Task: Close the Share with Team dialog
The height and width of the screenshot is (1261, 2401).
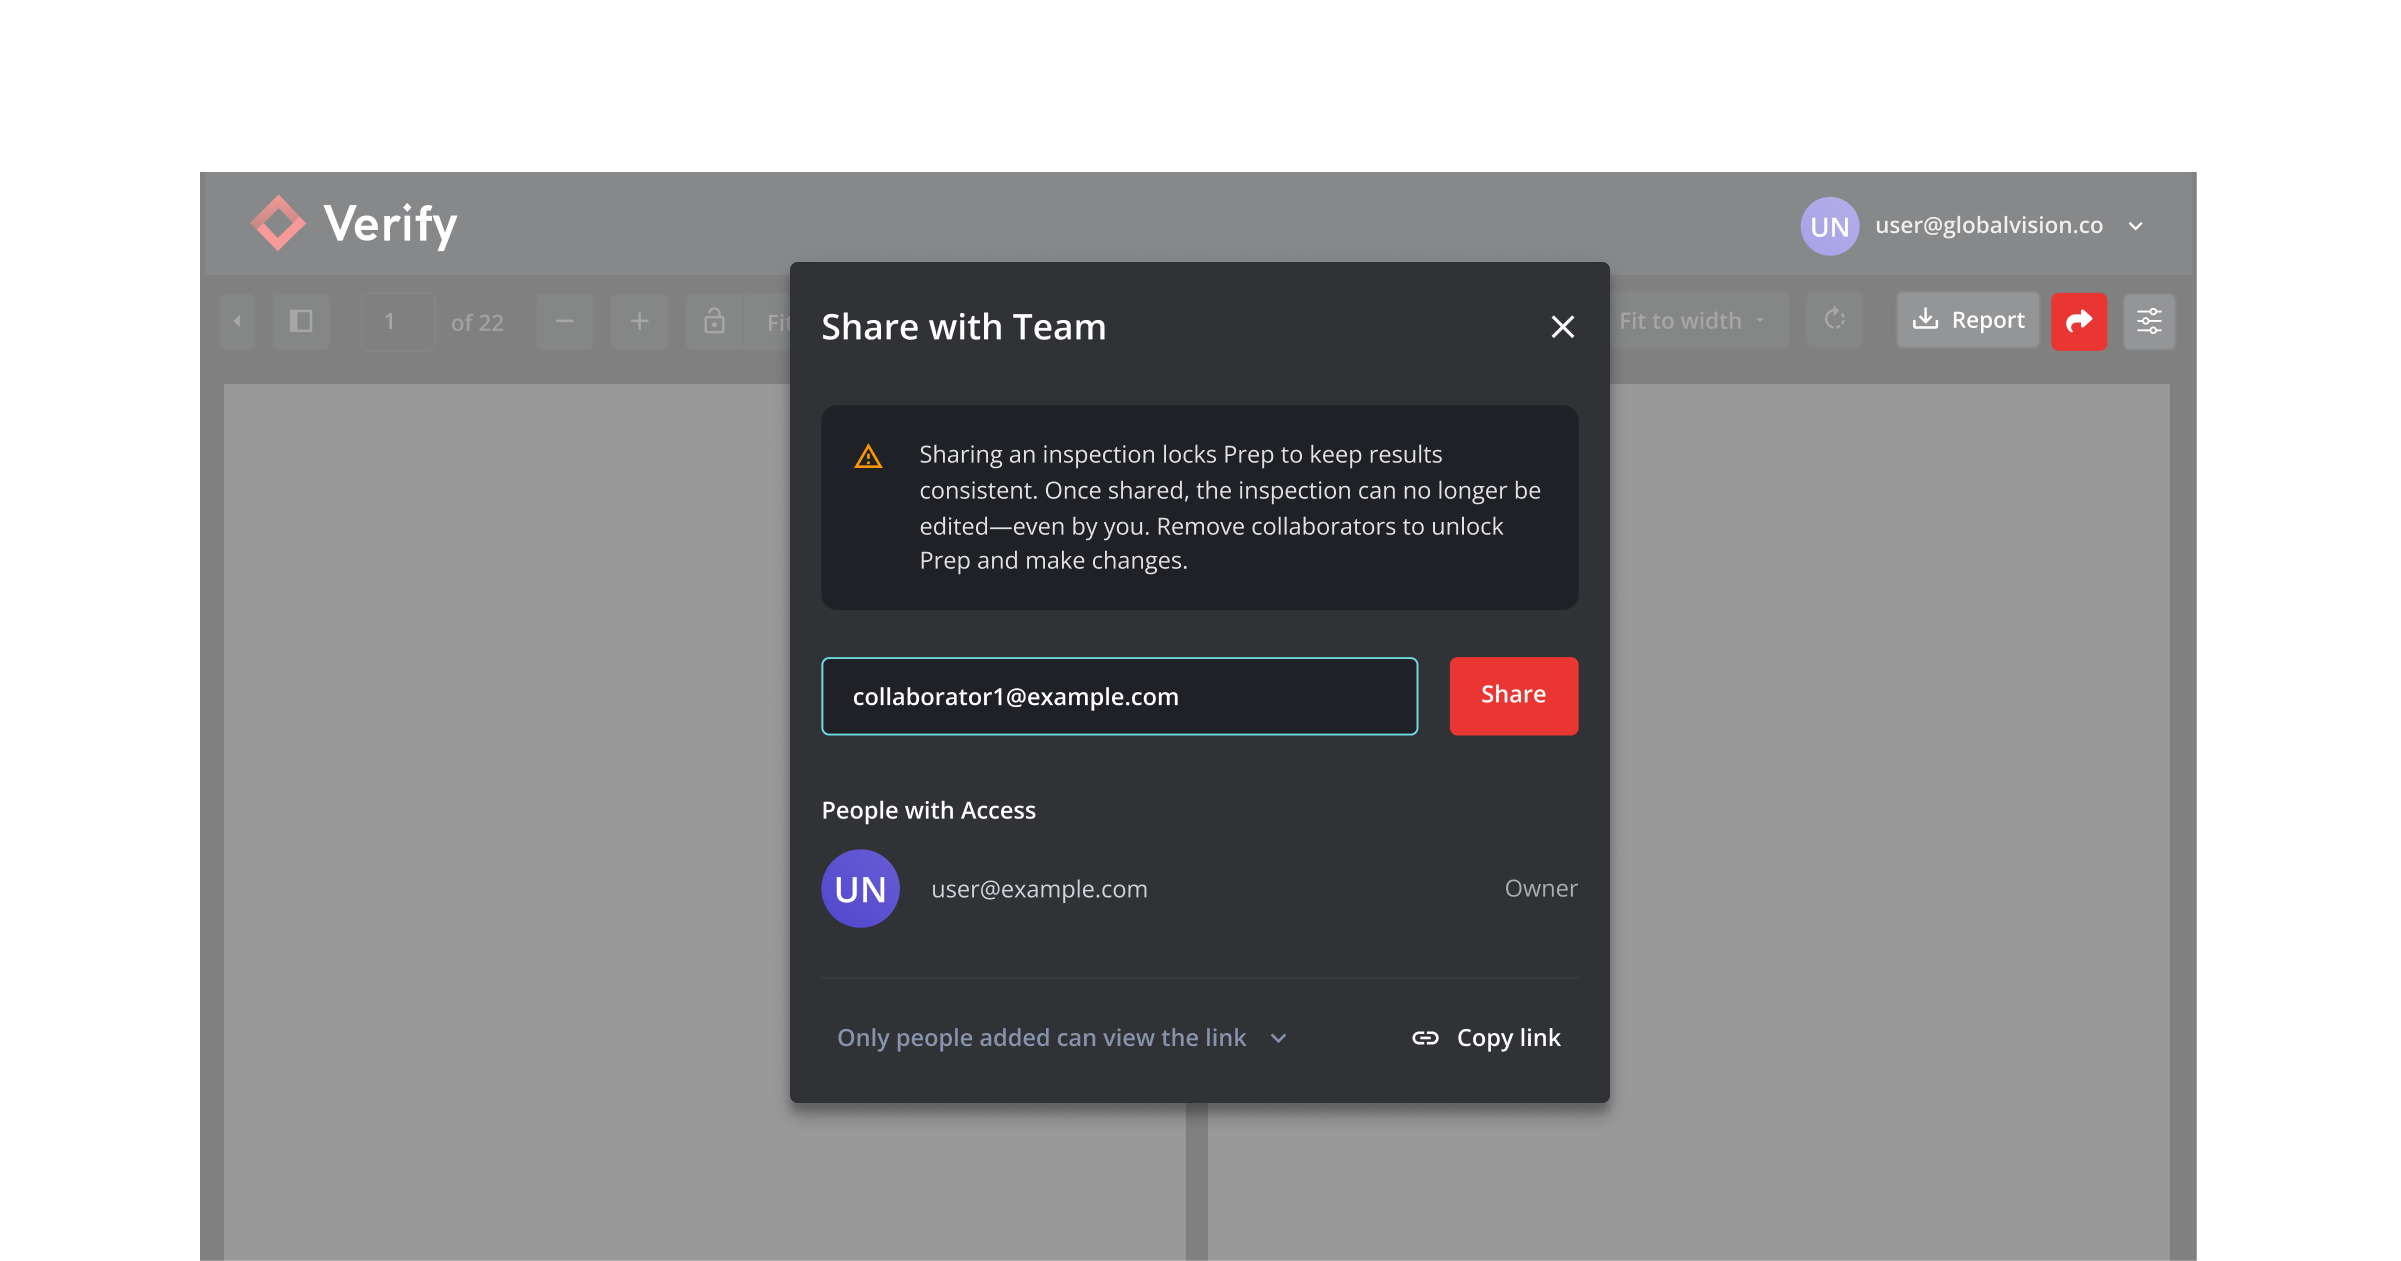Action: click(x=1562, y=327)
